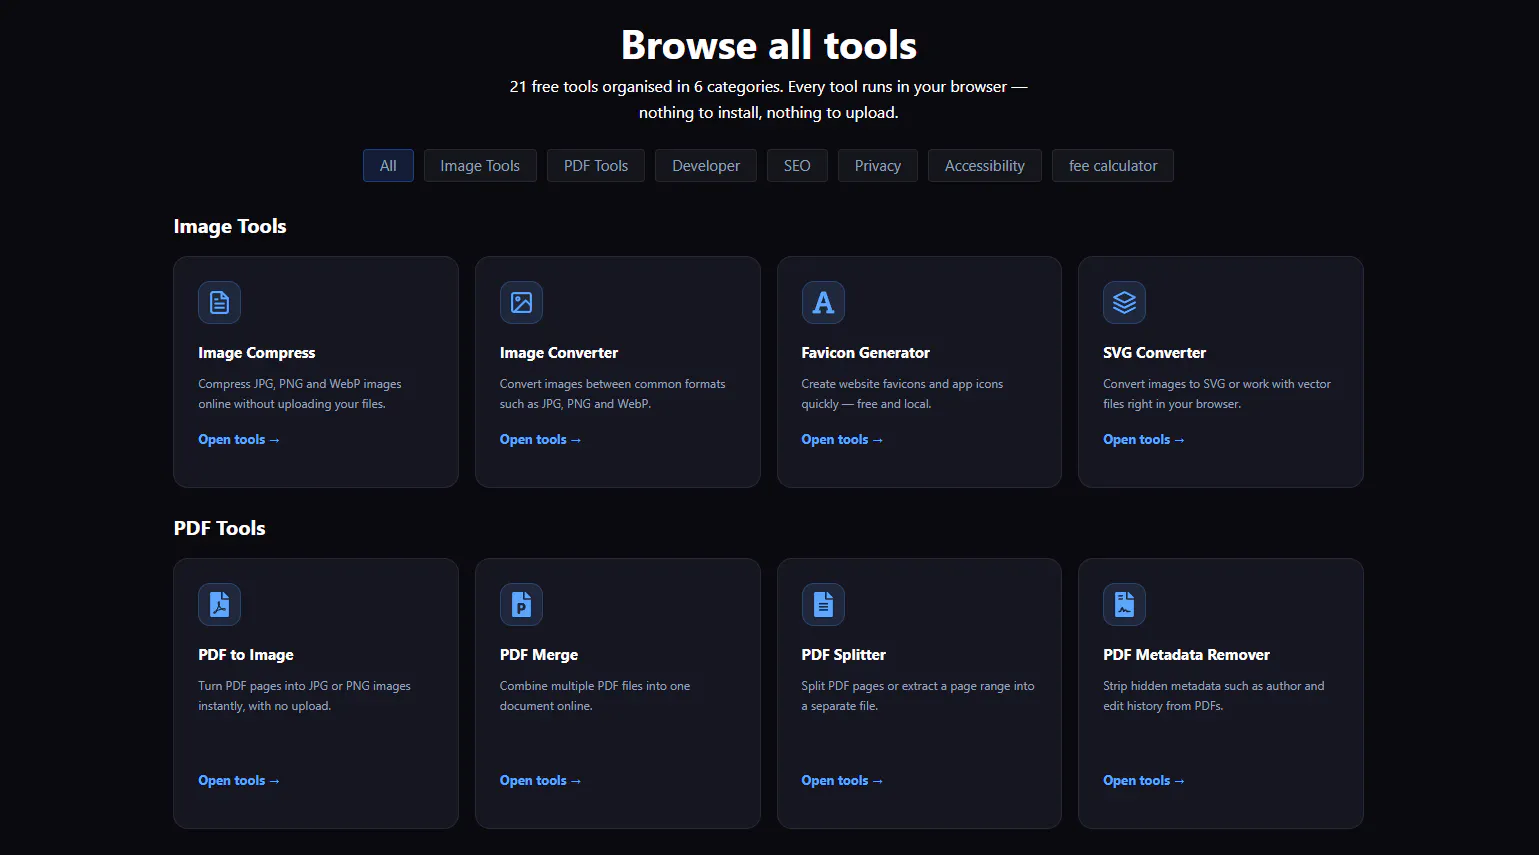The image size is (1539, 855).
Task: Open tools link under SVG Converter
Action: (x=1144, y=440)
